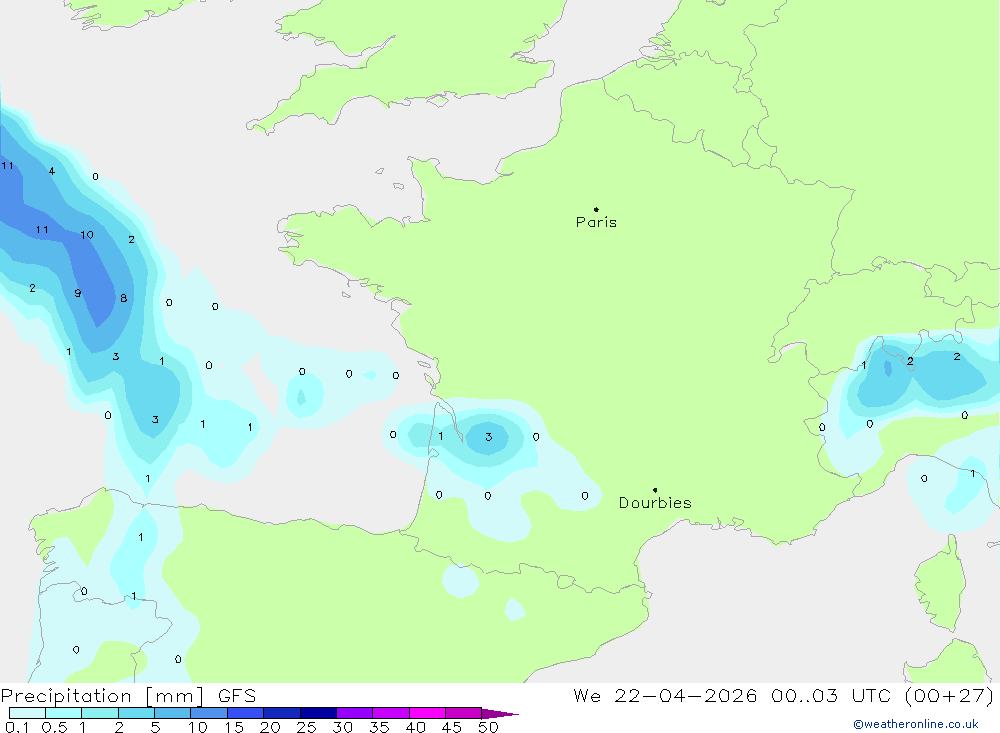Click the GFS model name label
This screenshot has height=733, width=1000.
[237, 696]
